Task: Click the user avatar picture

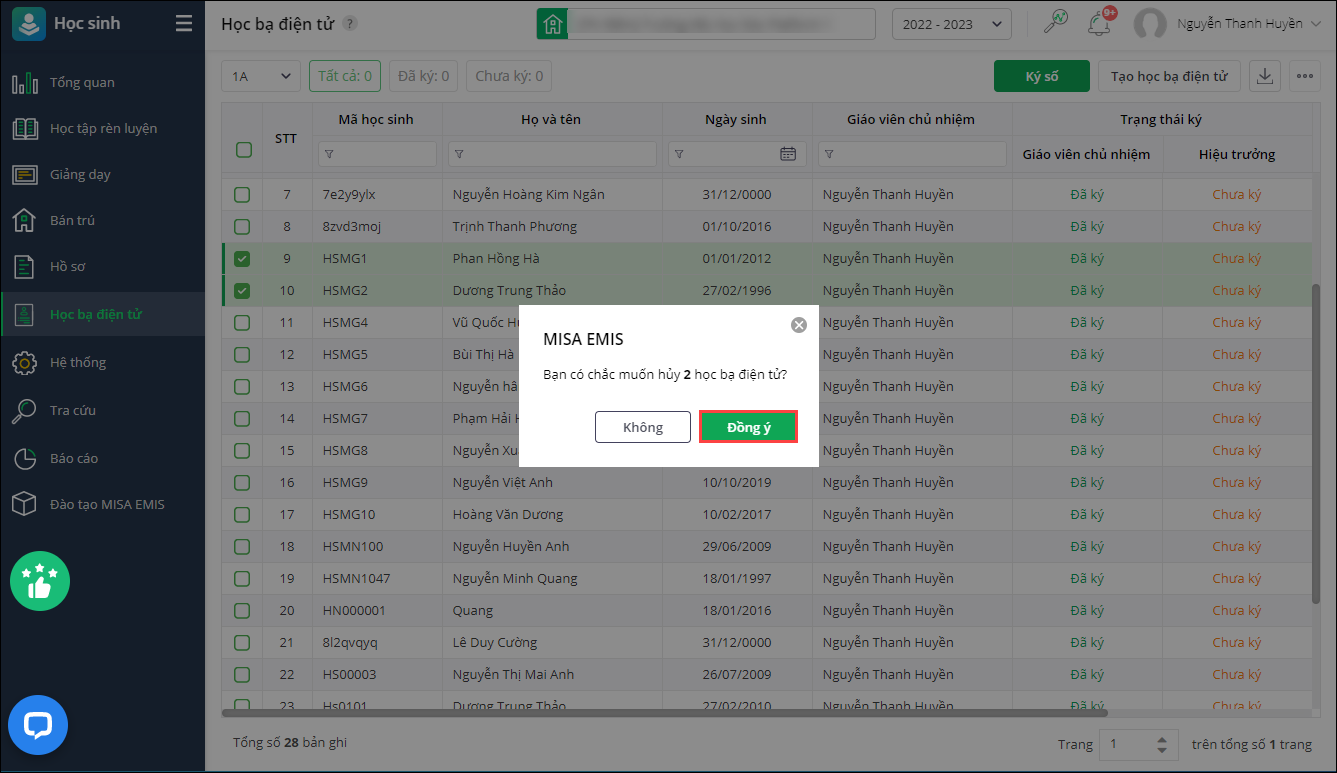Action: tap(1151, 24)
